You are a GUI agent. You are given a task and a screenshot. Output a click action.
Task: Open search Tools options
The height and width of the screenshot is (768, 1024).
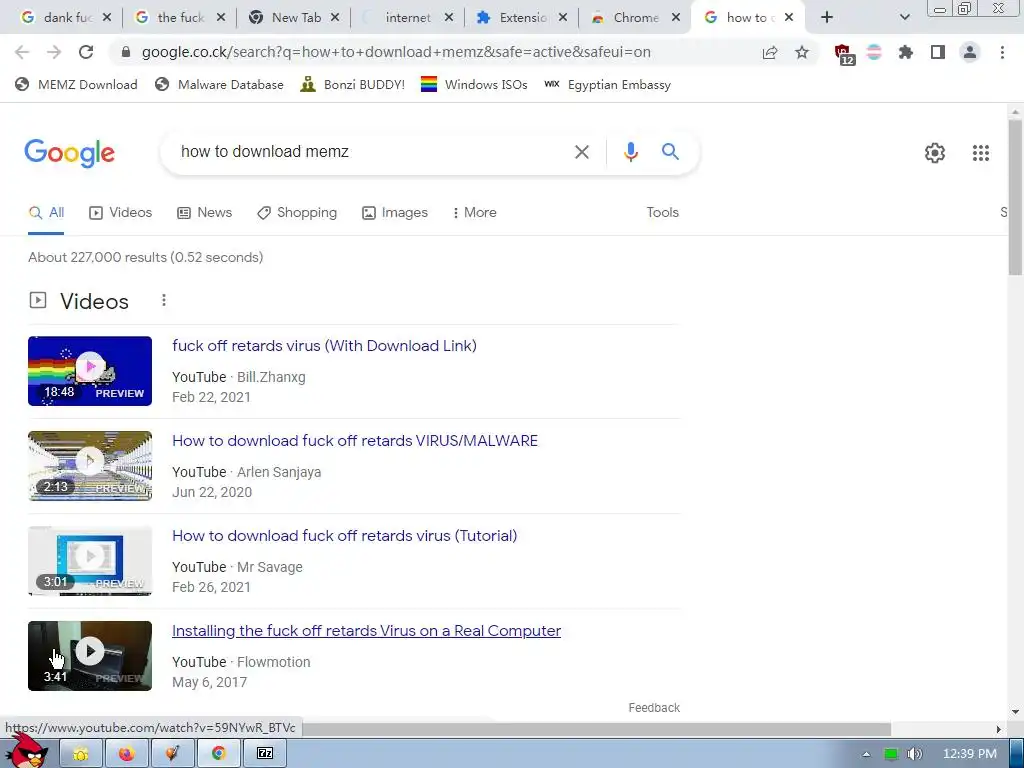[662, 213]
